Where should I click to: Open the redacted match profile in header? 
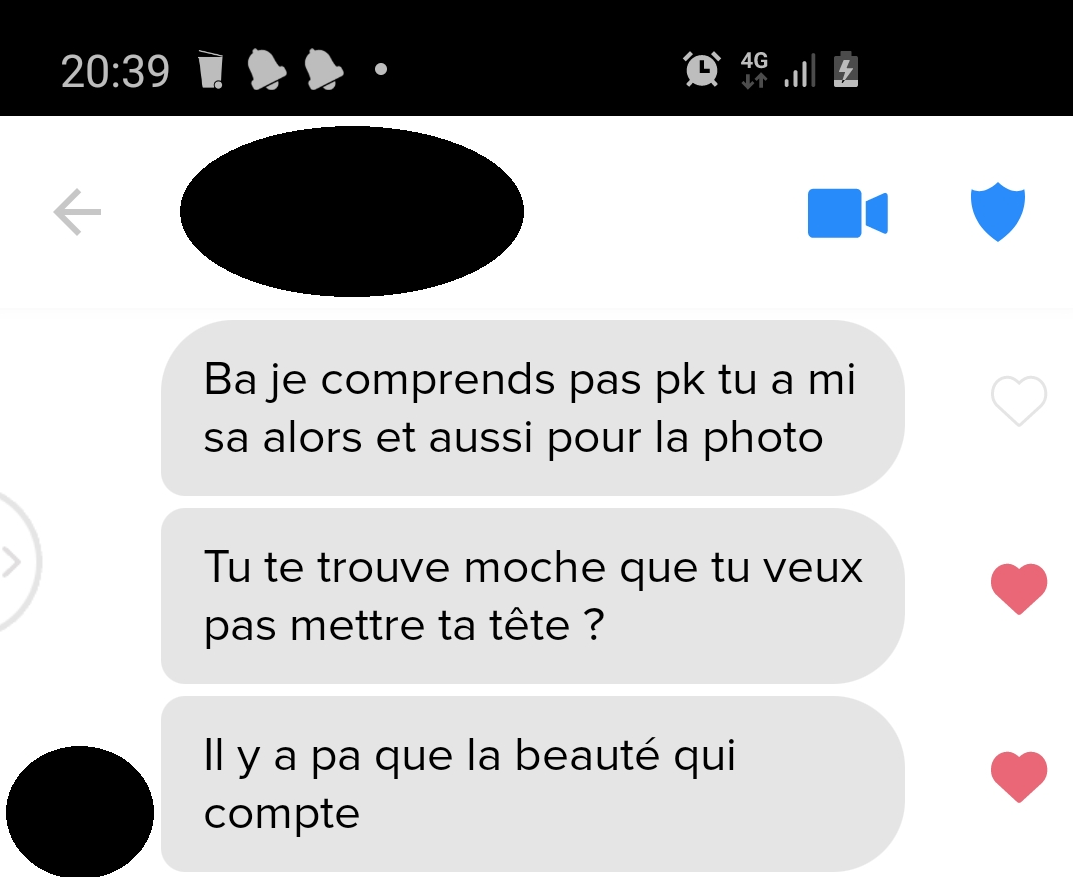[352, 211]
